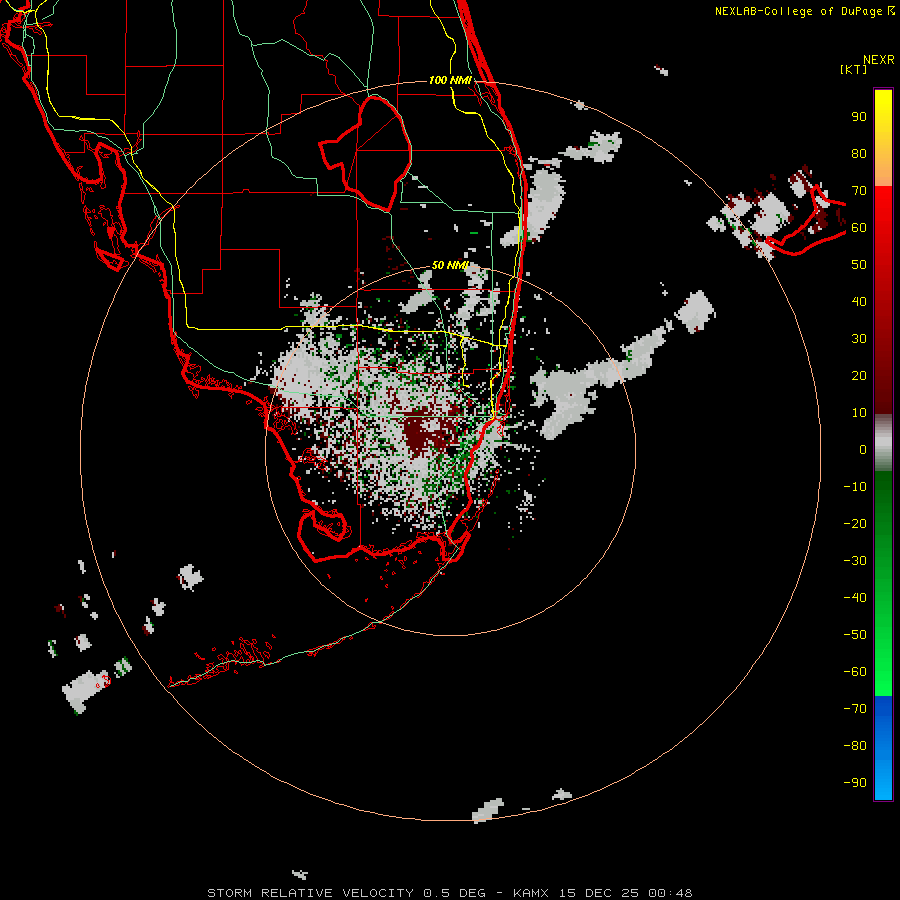Click the 10 value on the velocity scale
Screen dimensions: 900x900
pos(859,413)
